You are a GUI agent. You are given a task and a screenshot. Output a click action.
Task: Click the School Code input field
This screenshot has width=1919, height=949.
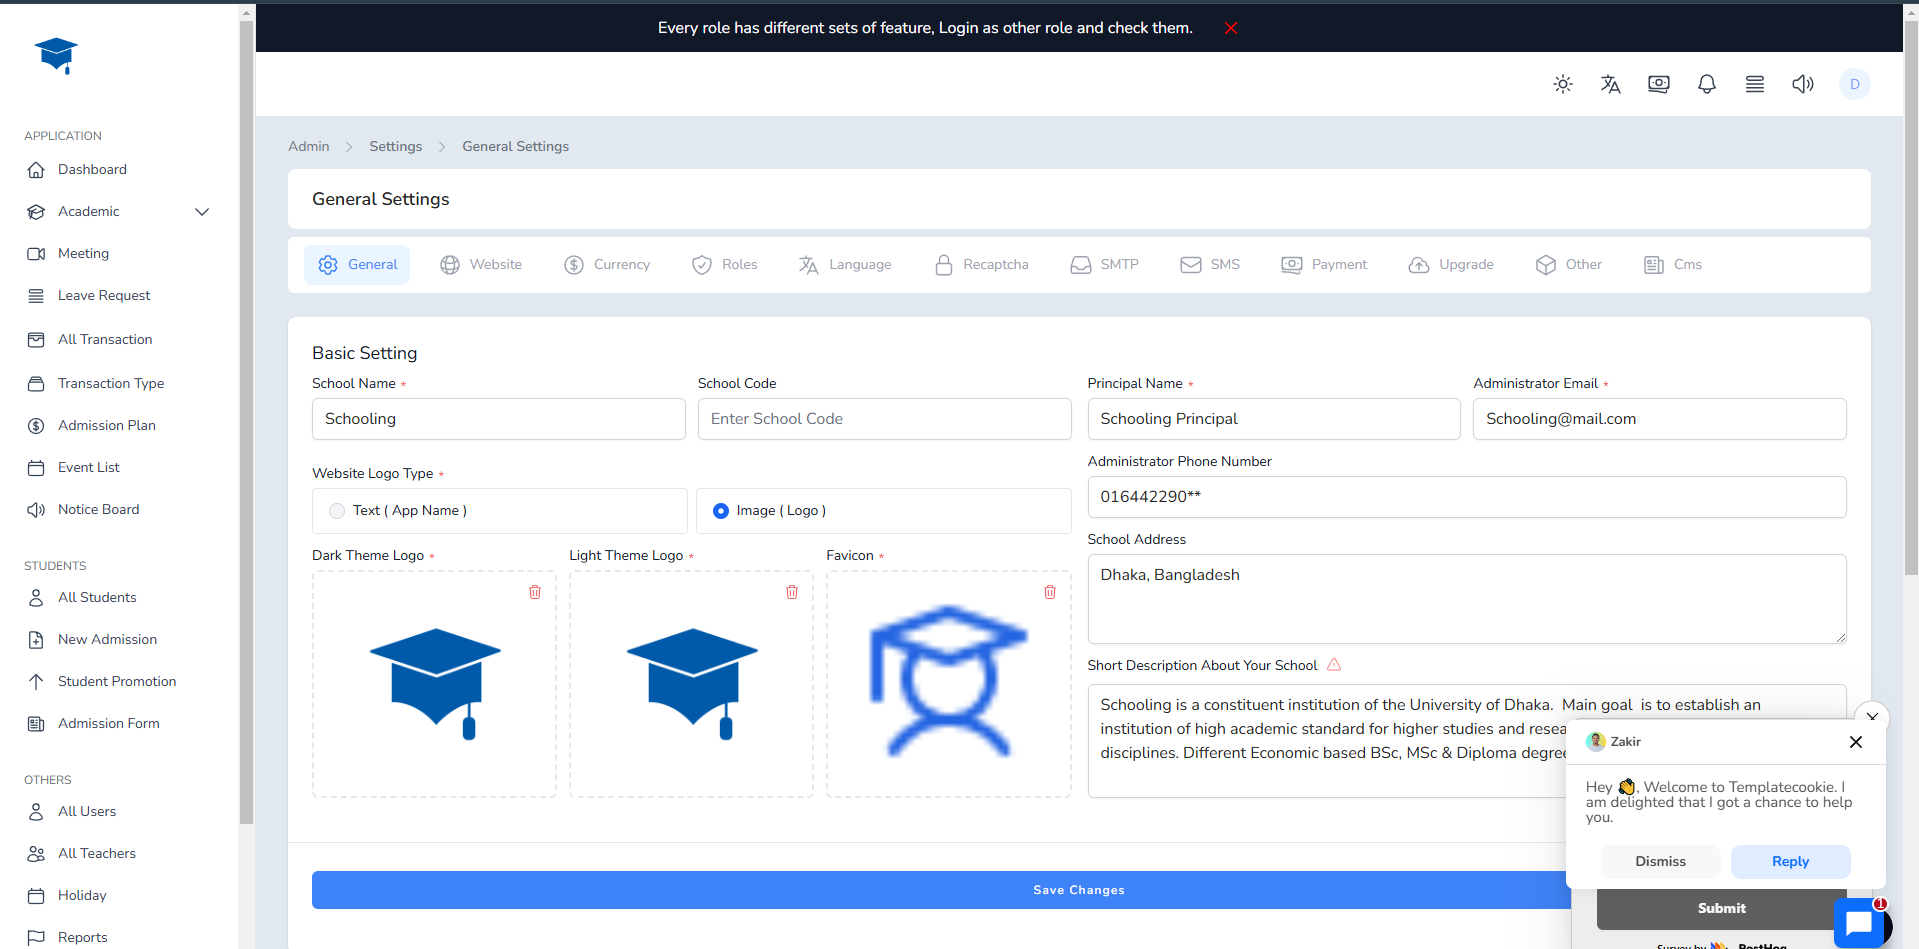pyautogui.click(x=883, y=418)
